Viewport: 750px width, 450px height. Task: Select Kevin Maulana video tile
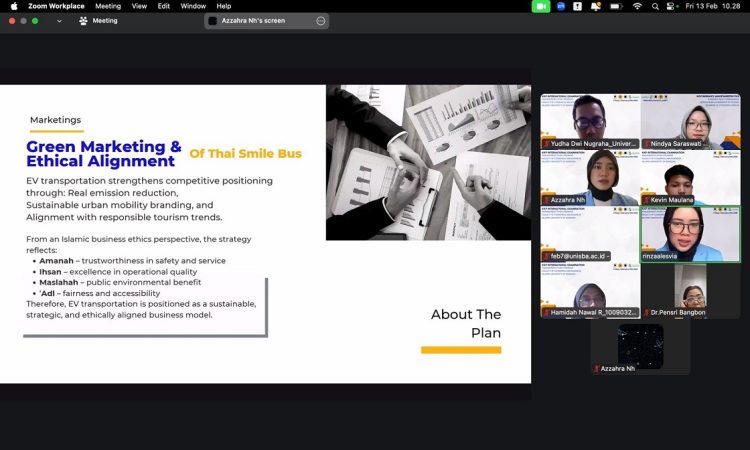point(691,178)
